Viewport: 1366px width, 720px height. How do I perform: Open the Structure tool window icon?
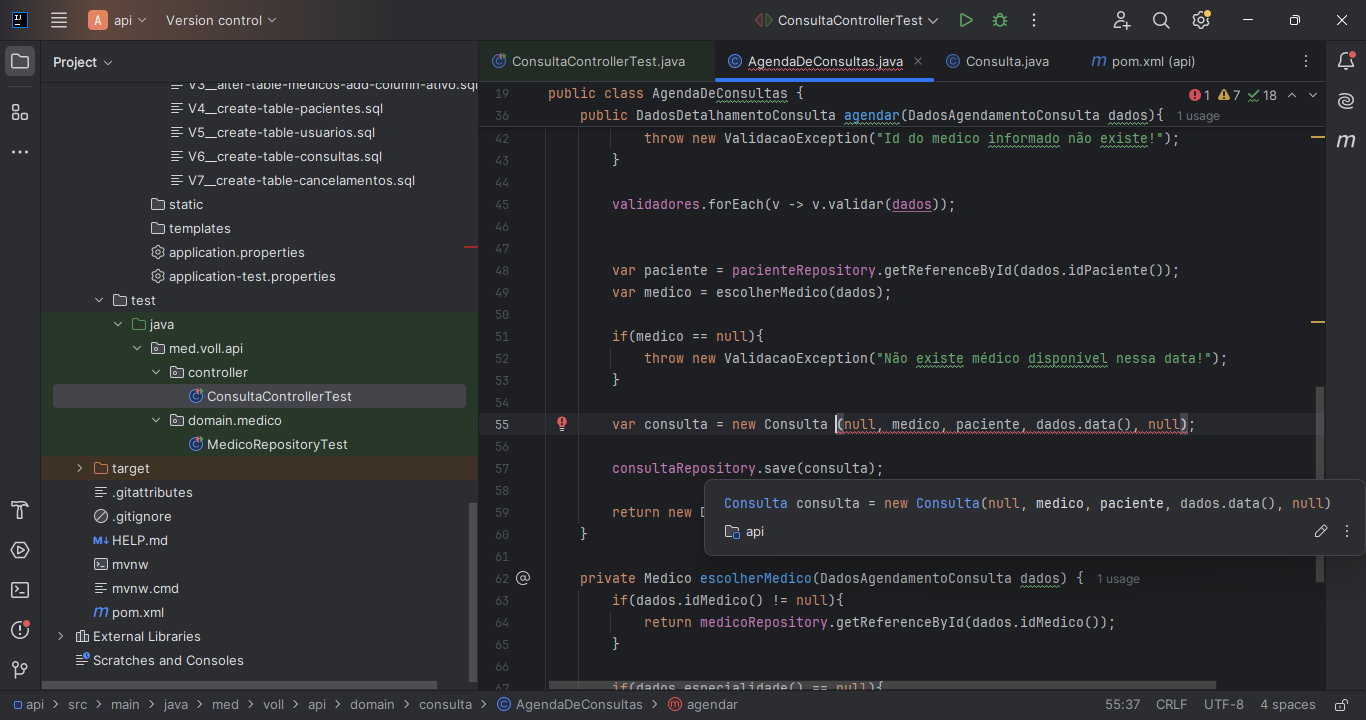(20, 112)
